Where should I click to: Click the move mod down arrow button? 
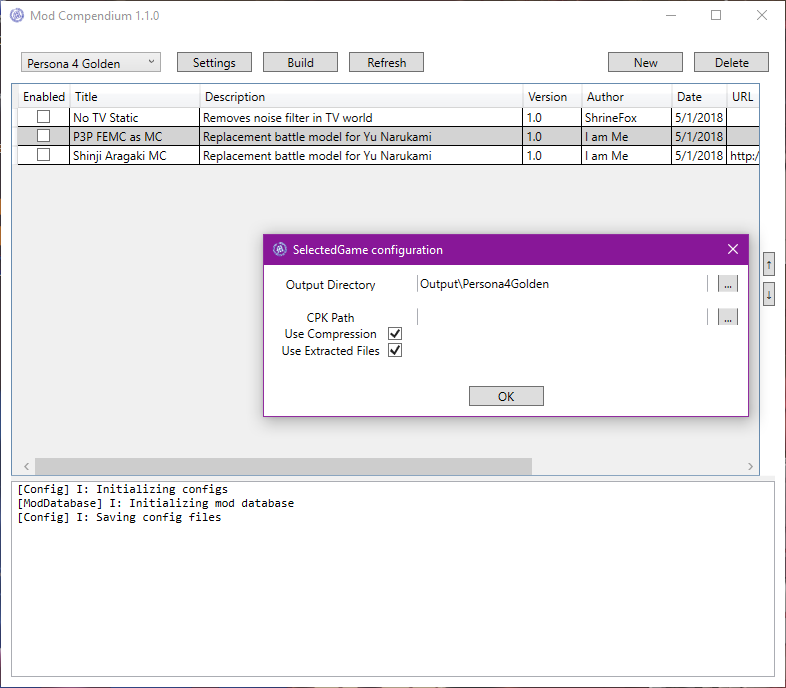(768, 294)
